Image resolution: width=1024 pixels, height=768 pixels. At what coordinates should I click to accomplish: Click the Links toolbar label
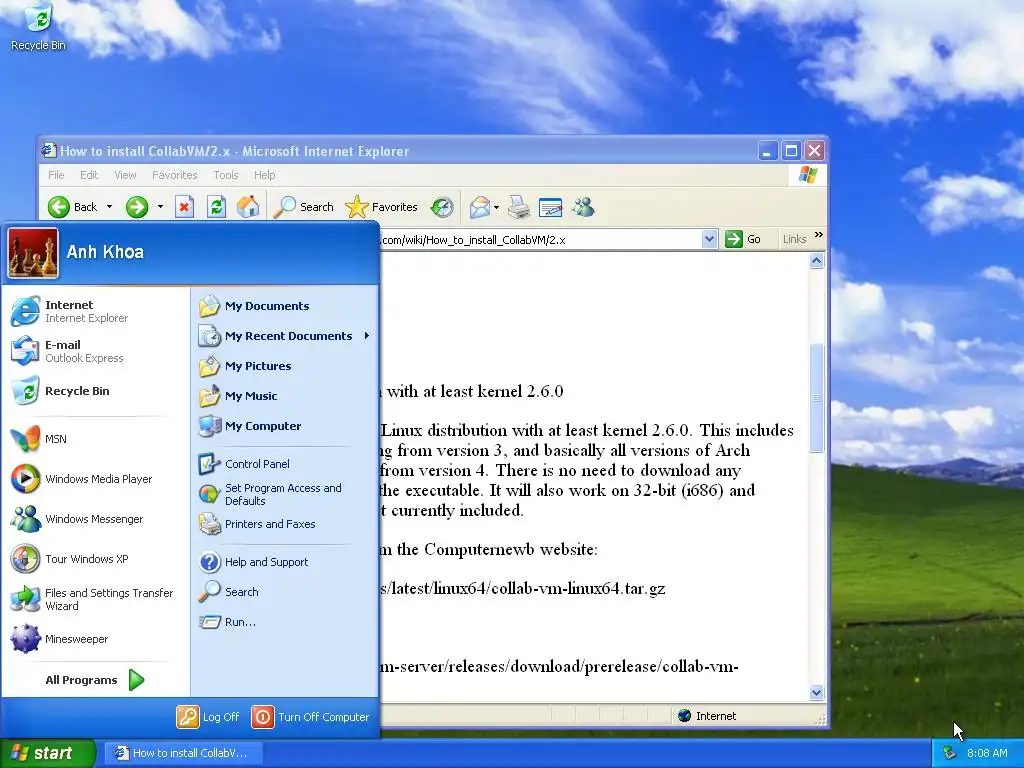click(794, 239)
